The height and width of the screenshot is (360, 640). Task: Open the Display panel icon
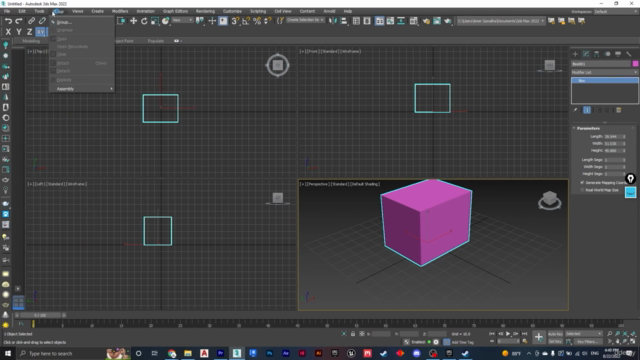click(x=618, y=54)
